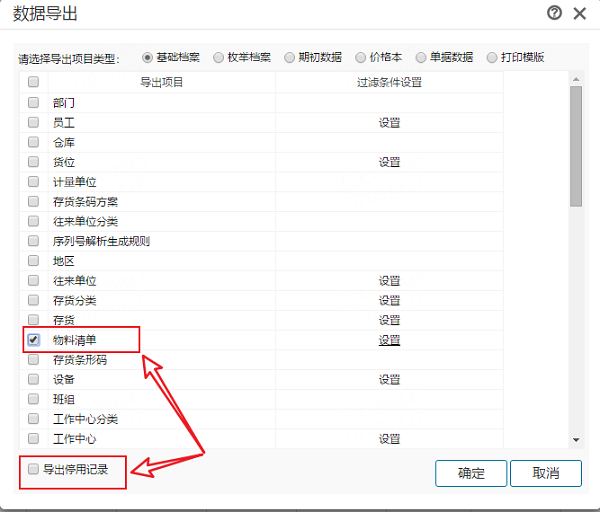Check the 班组 checkbox
The width and height of the screenshot is (600, 512).
click(33, 399)
